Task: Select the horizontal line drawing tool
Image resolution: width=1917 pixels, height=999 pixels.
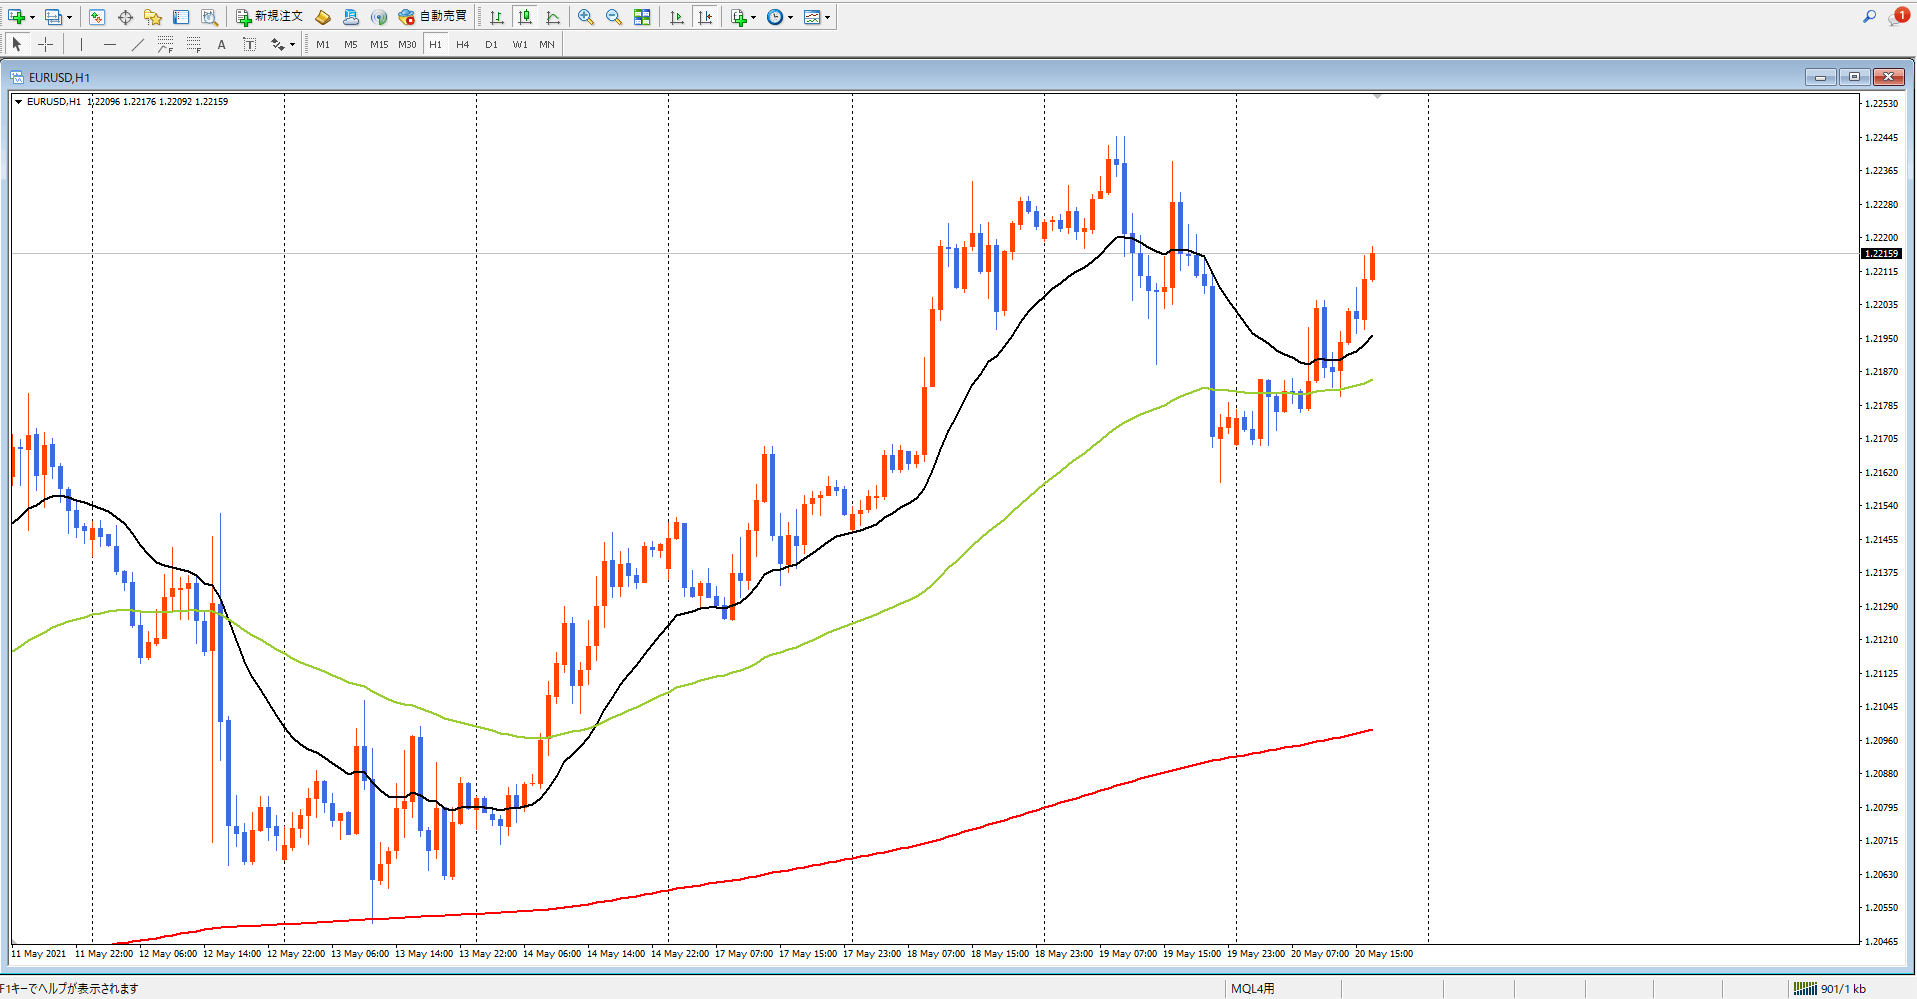Action: 110,44
